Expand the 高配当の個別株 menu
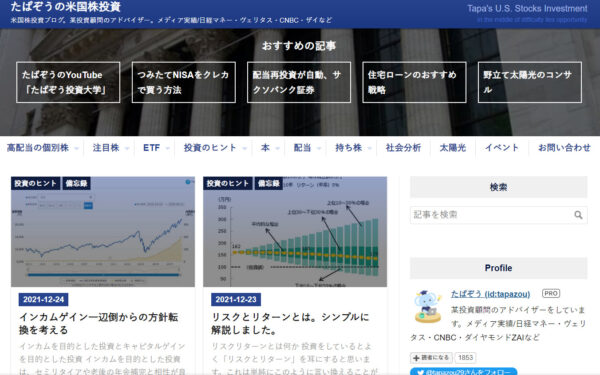Viewport: 600px width, 375px height. 42,148
